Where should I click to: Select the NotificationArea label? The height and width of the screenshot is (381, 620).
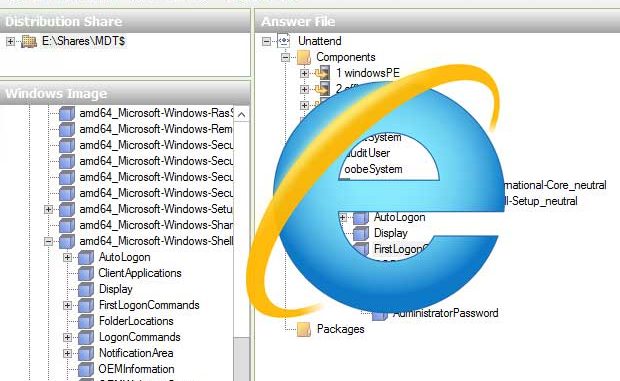(136, 353)
